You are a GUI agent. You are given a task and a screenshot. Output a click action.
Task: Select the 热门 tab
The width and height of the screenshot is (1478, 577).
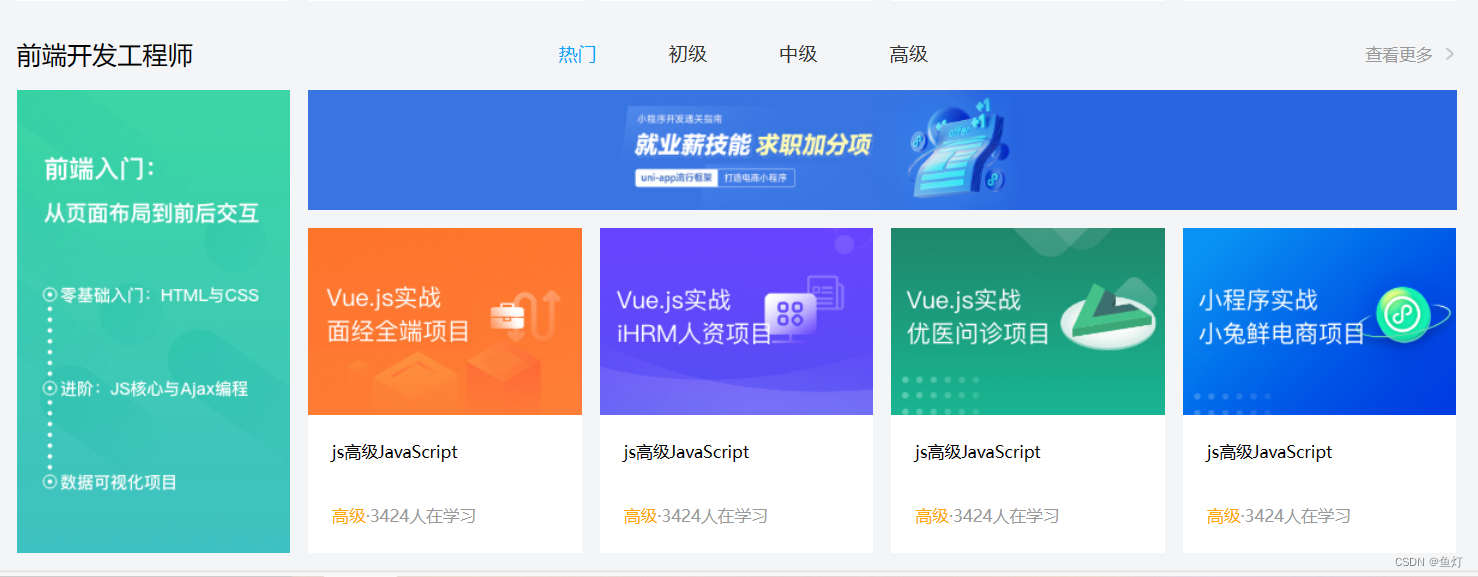(x=577, y=54)
